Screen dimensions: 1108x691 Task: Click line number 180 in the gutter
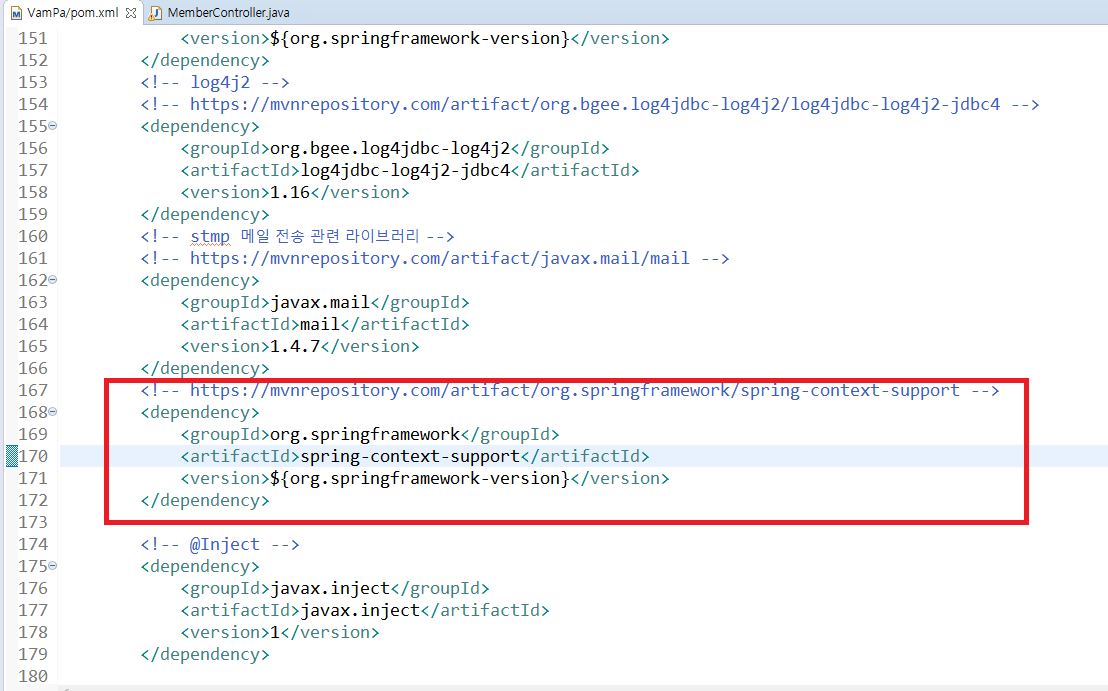pyautogui.click(x=33, y=676)
